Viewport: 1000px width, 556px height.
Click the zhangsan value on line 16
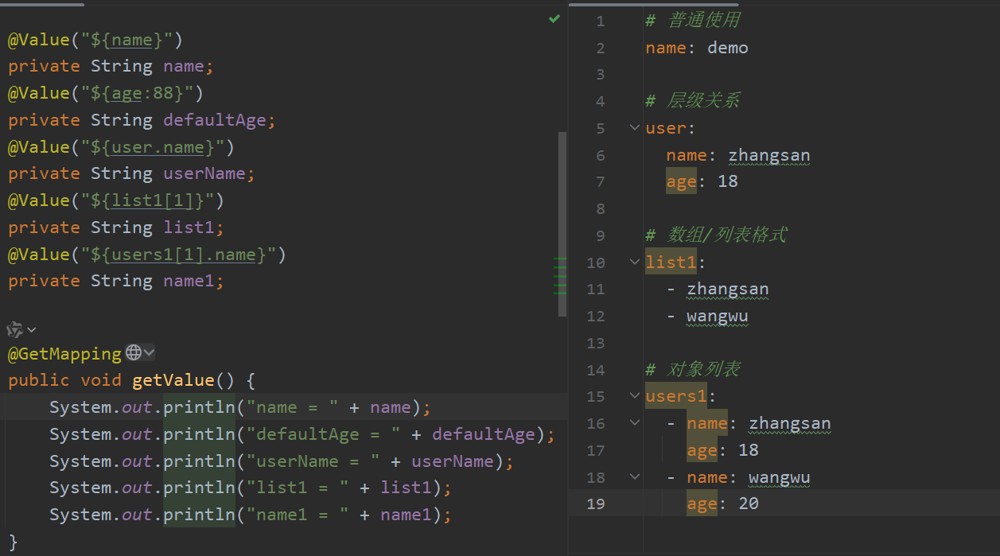(790, 423)
